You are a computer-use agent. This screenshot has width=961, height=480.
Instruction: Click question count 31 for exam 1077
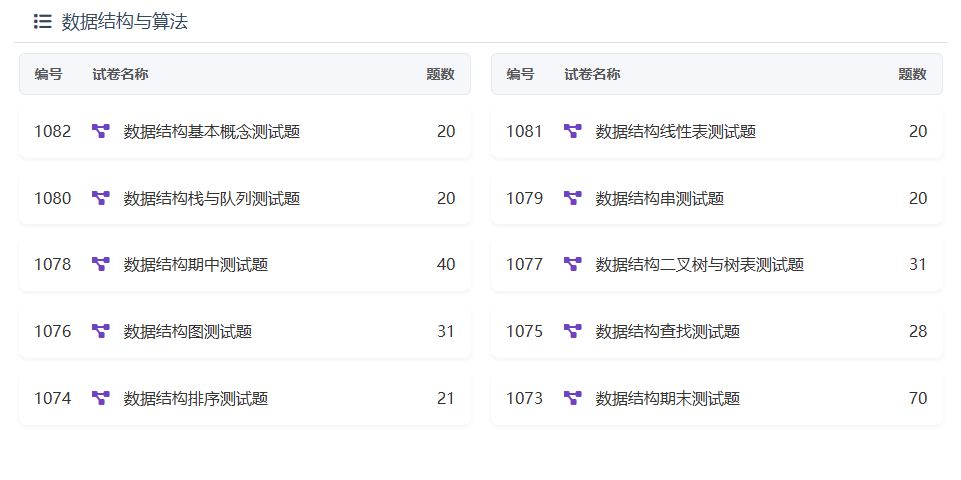pyautogui.click(x=918, y=264)
